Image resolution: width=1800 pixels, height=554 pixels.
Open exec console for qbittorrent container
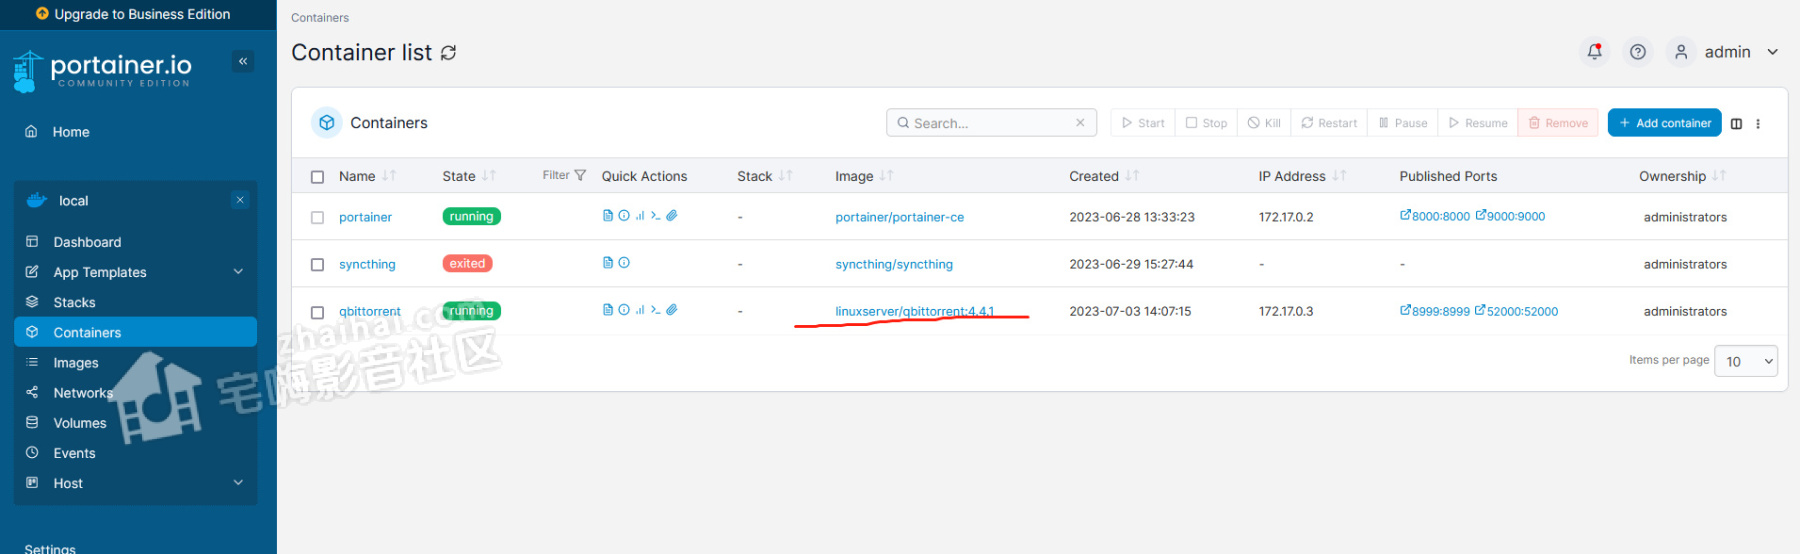(x=655, y=310)
